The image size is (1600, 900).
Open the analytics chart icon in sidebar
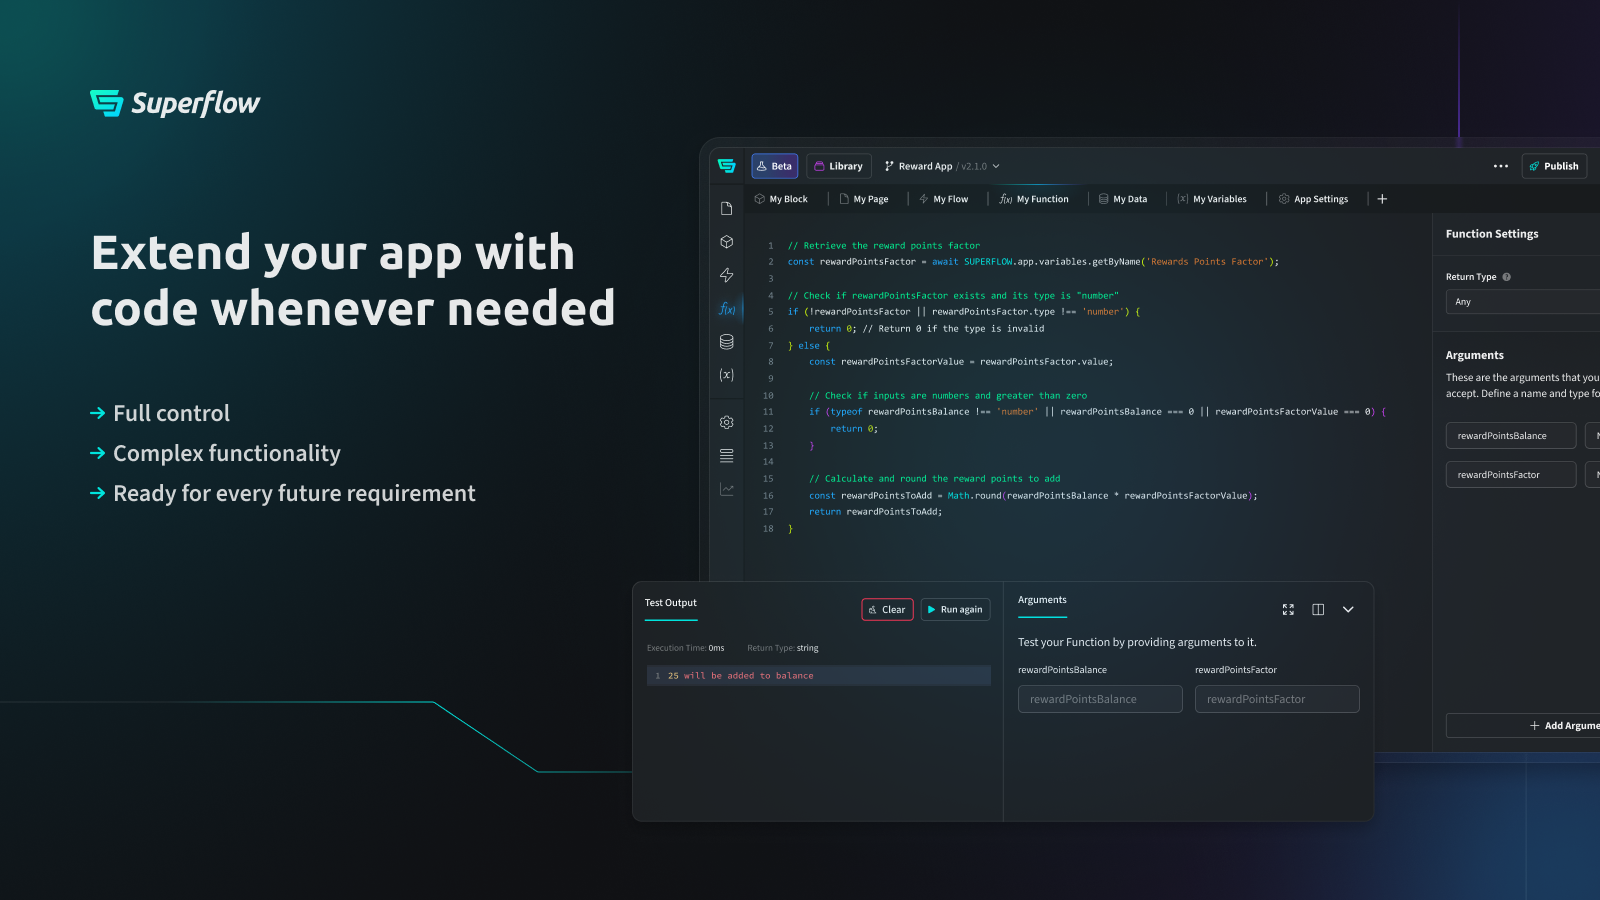[x=727, y=489]
